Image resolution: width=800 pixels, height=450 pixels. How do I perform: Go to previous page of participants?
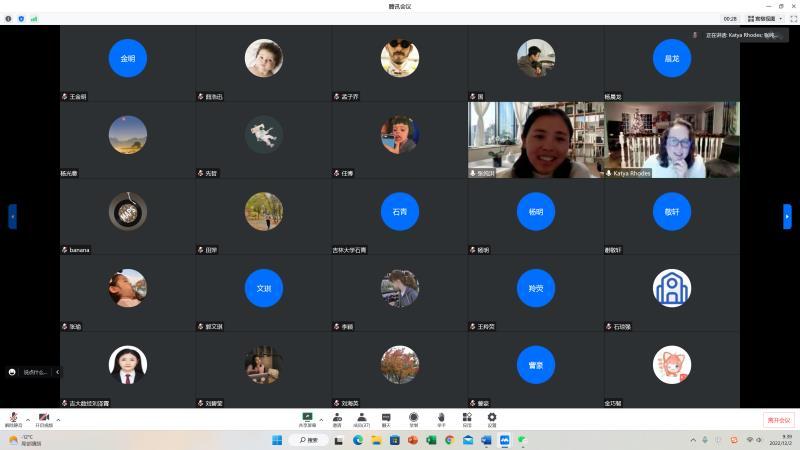point(12,216)
